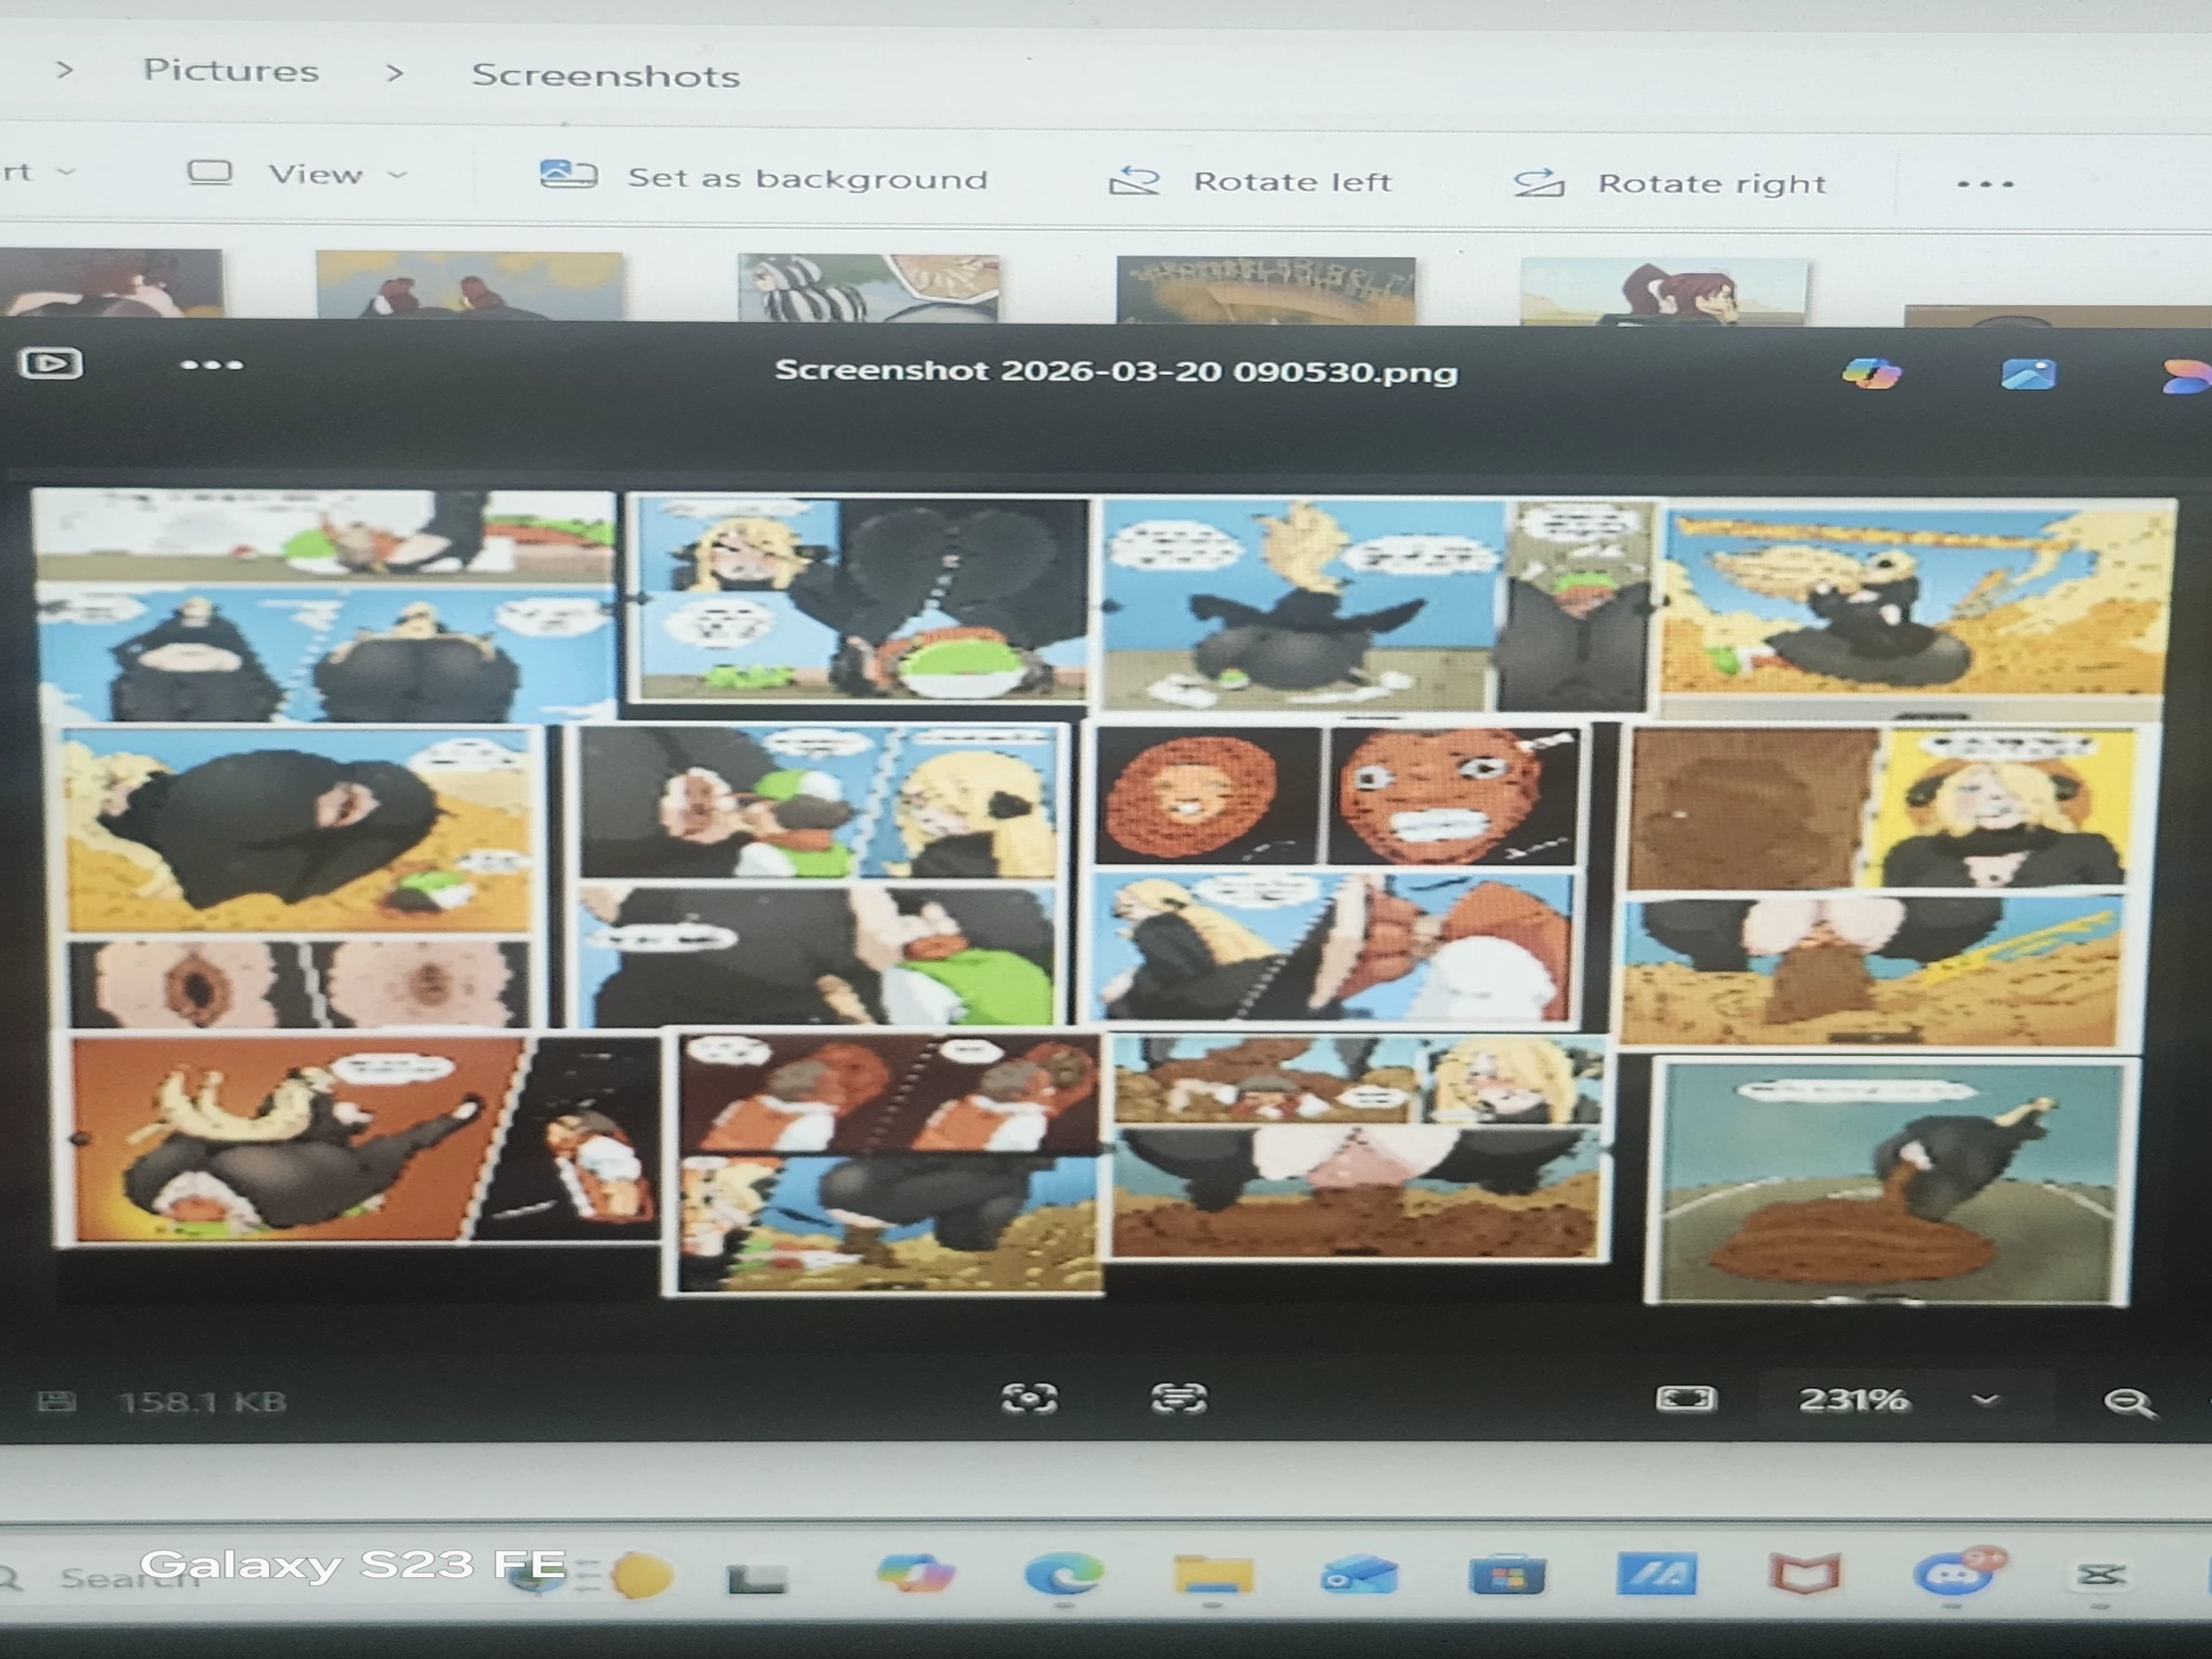Open the Photos viewer three-dot menu
Viewport: 2212px width, 1659px height.
(211, 365)
